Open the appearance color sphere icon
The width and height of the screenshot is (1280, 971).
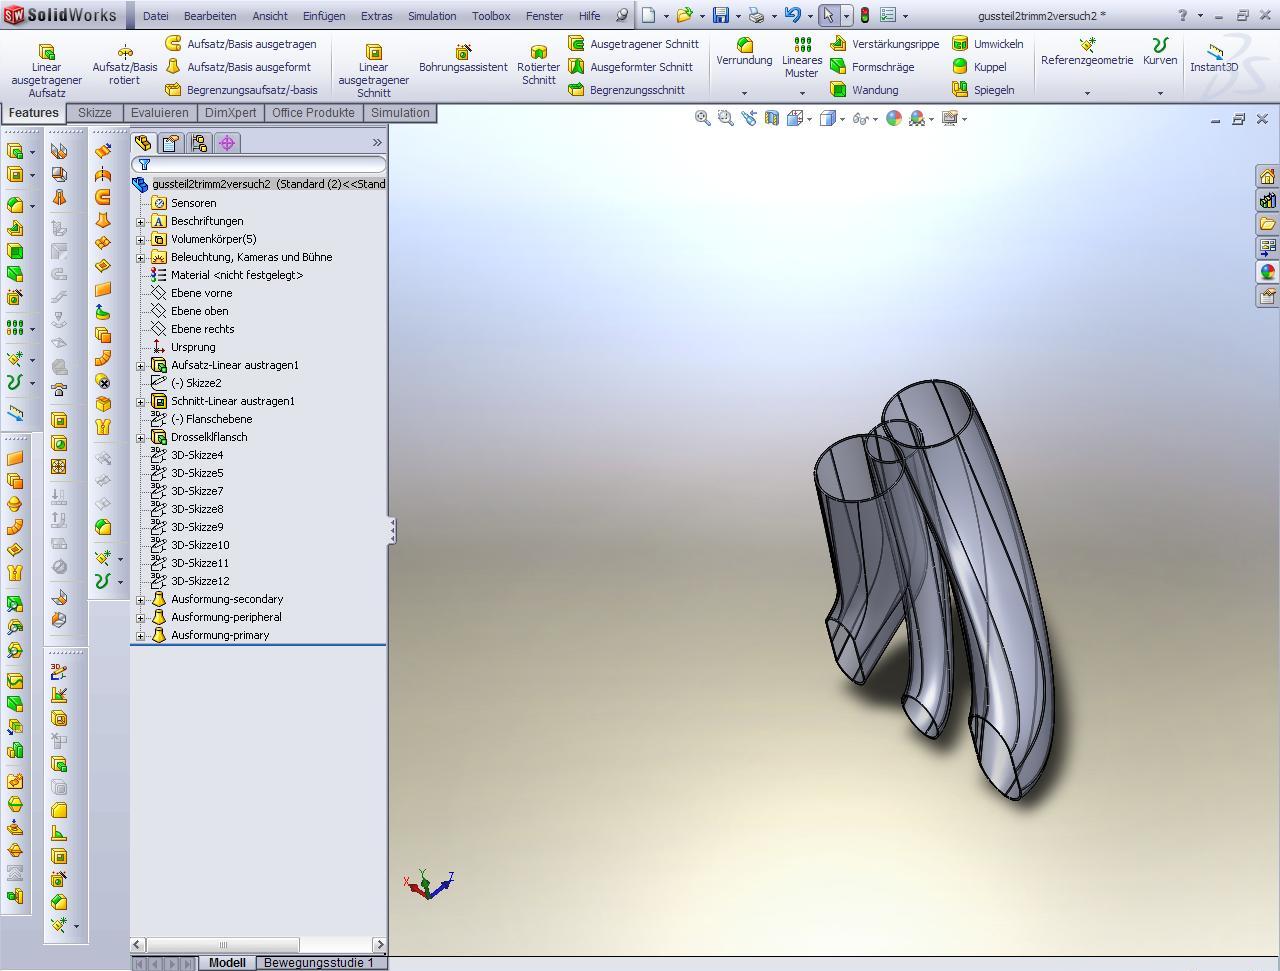(x=894, y=119)
